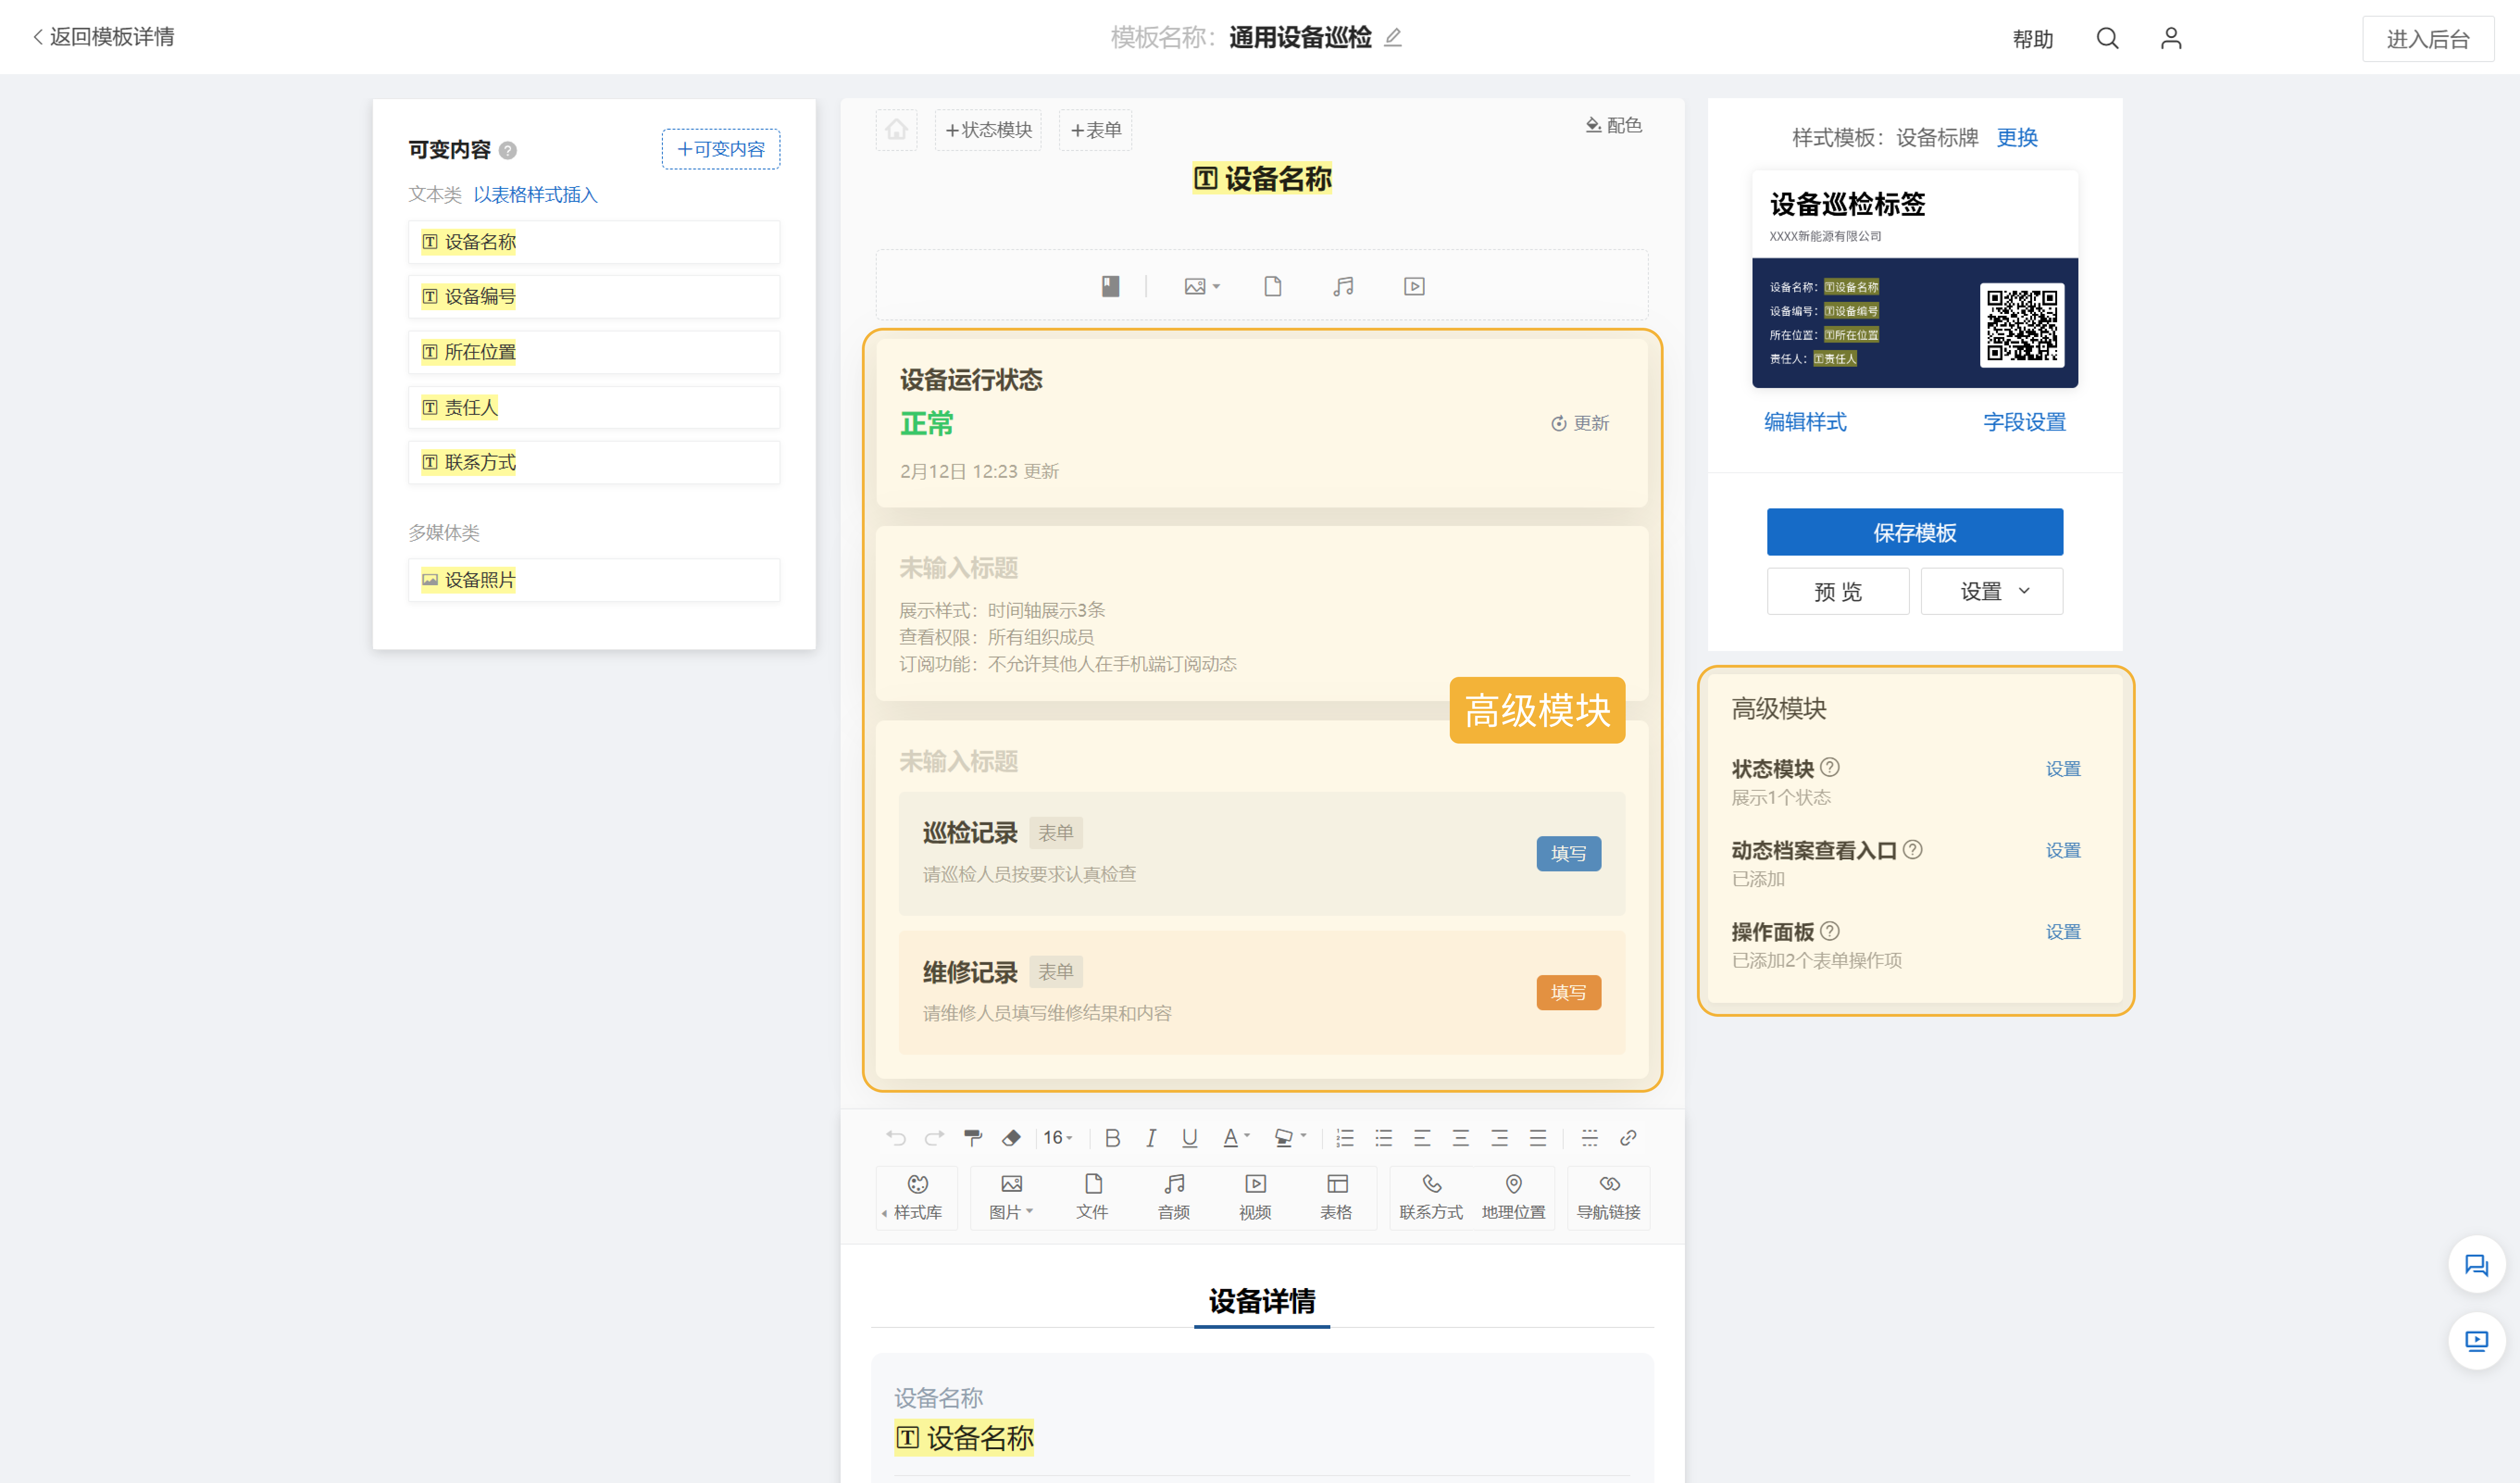Select the 设备编号 variable field
Screen dimensions: 2520x1483
coord(594,297)
